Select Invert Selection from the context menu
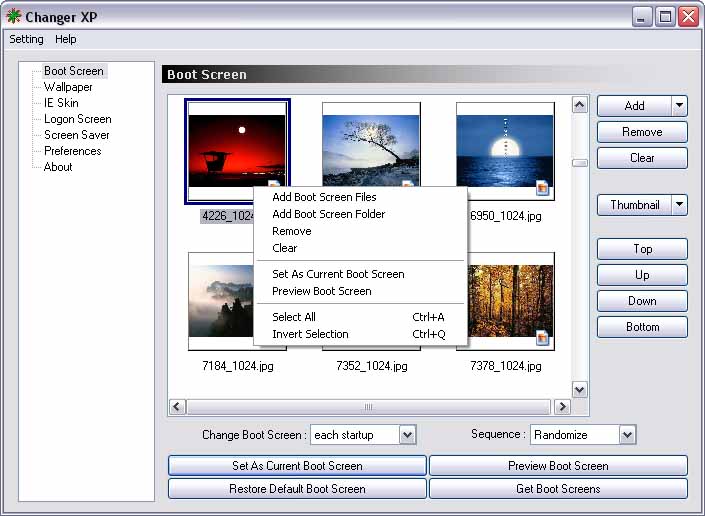This screenshot has height=516, width=705. [x=310, y=334]
